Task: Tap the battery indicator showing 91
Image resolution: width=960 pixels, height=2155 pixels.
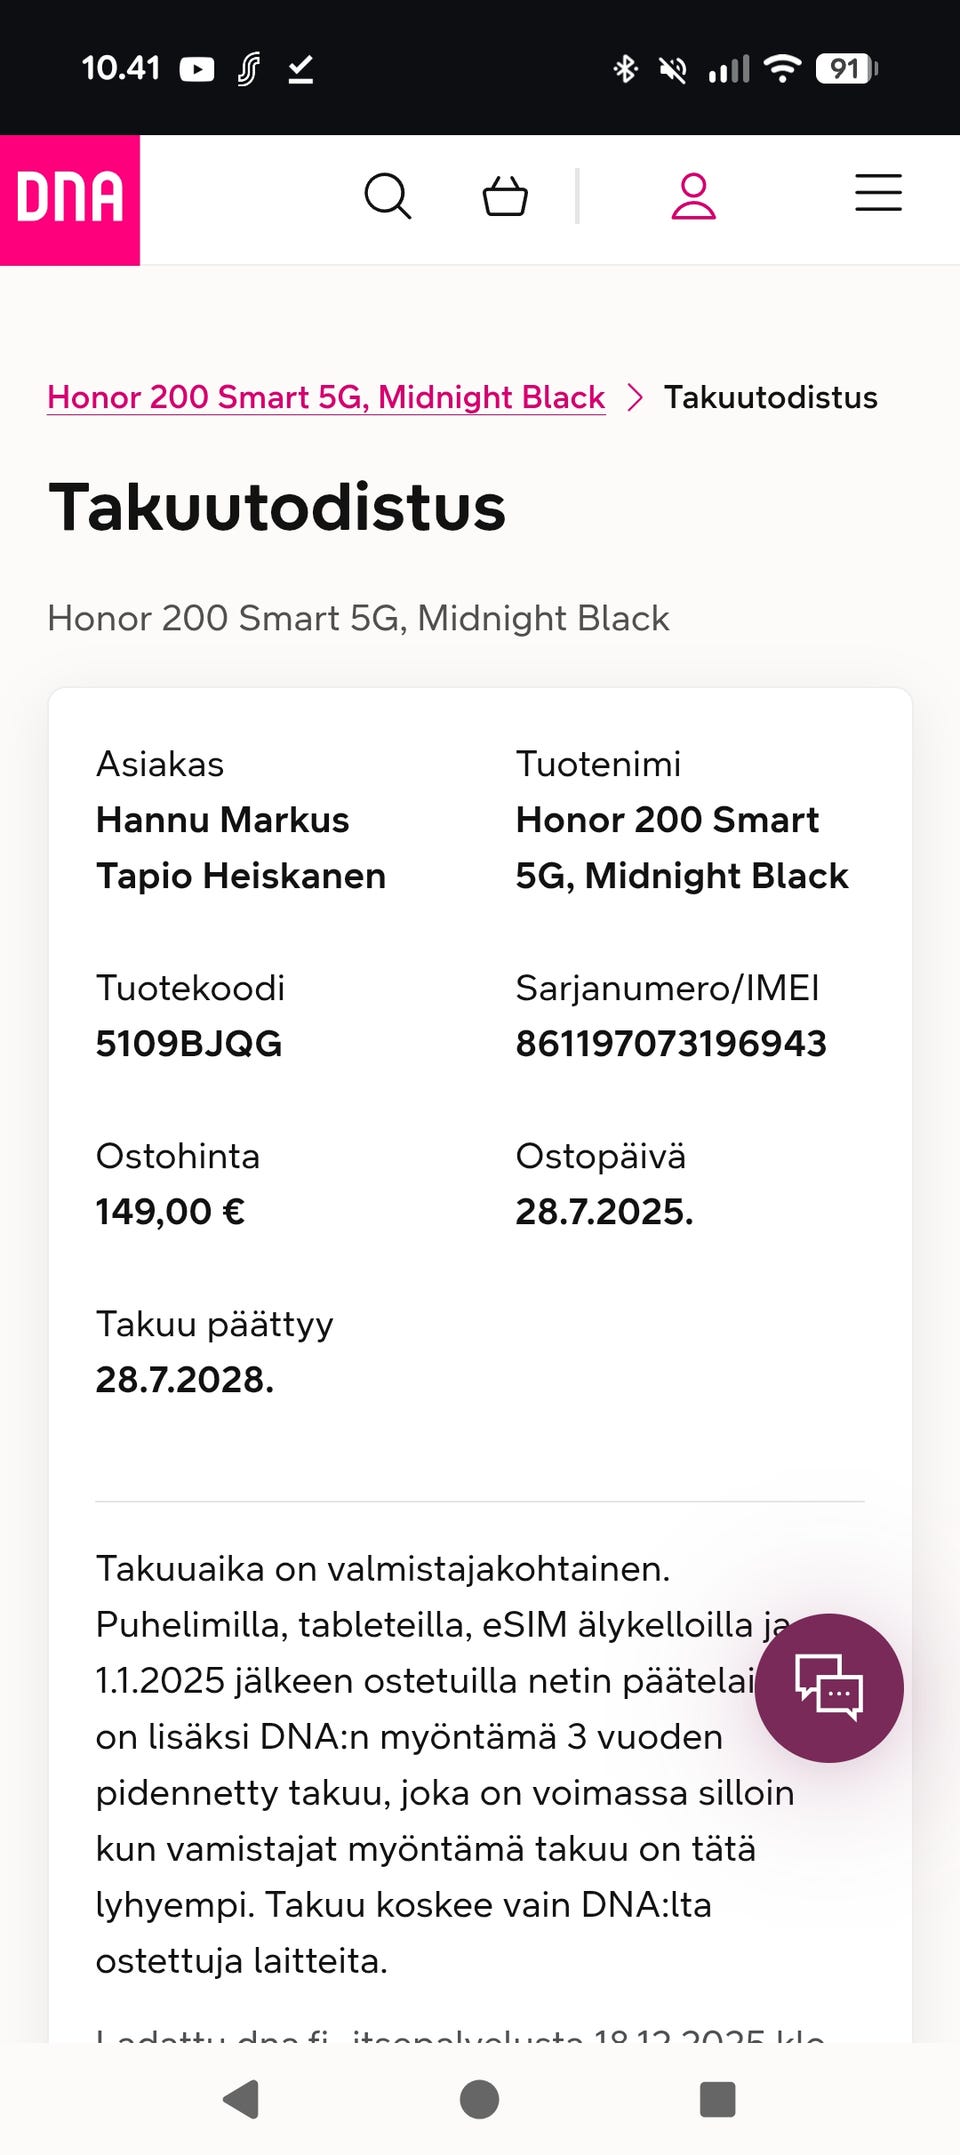Action: [845, 69]
